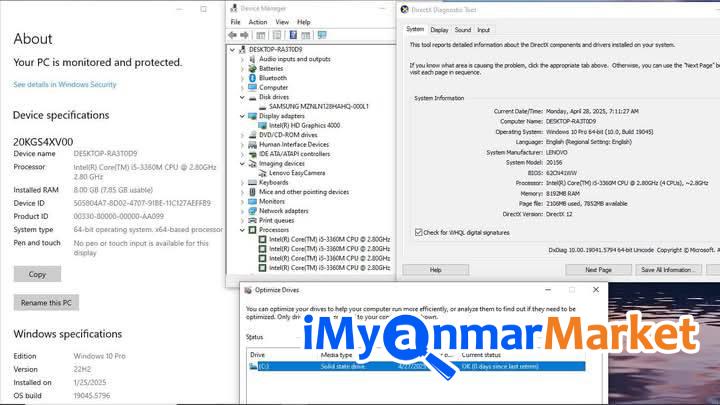The width and height of the screenshot is (720, 405).
Task: Click the Next Page button
Action: (597, 269)
